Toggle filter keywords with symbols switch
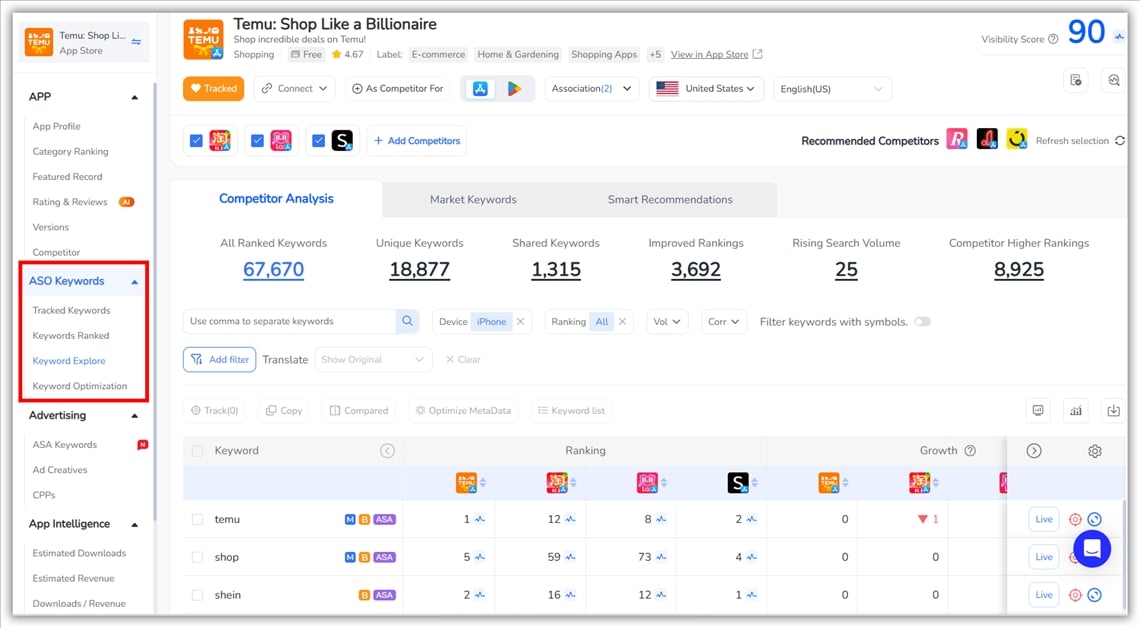This screenshot has height=628, width=1140. pos(921,321)
